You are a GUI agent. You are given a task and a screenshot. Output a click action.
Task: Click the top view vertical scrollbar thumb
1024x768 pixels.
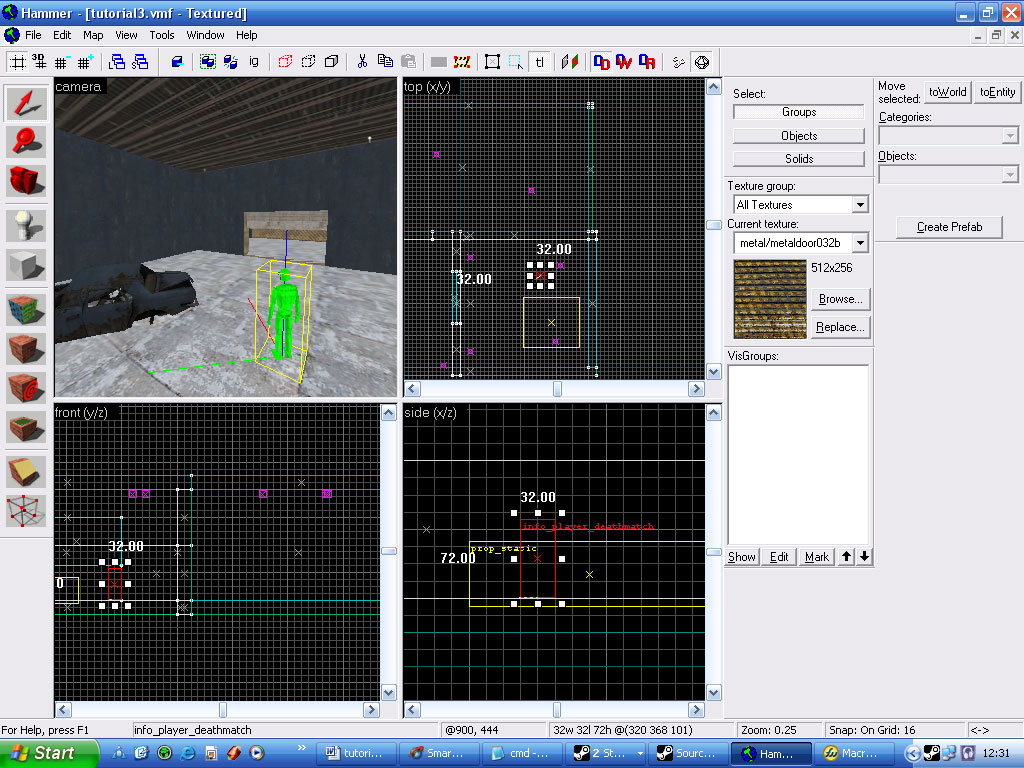tap(713, 225)
